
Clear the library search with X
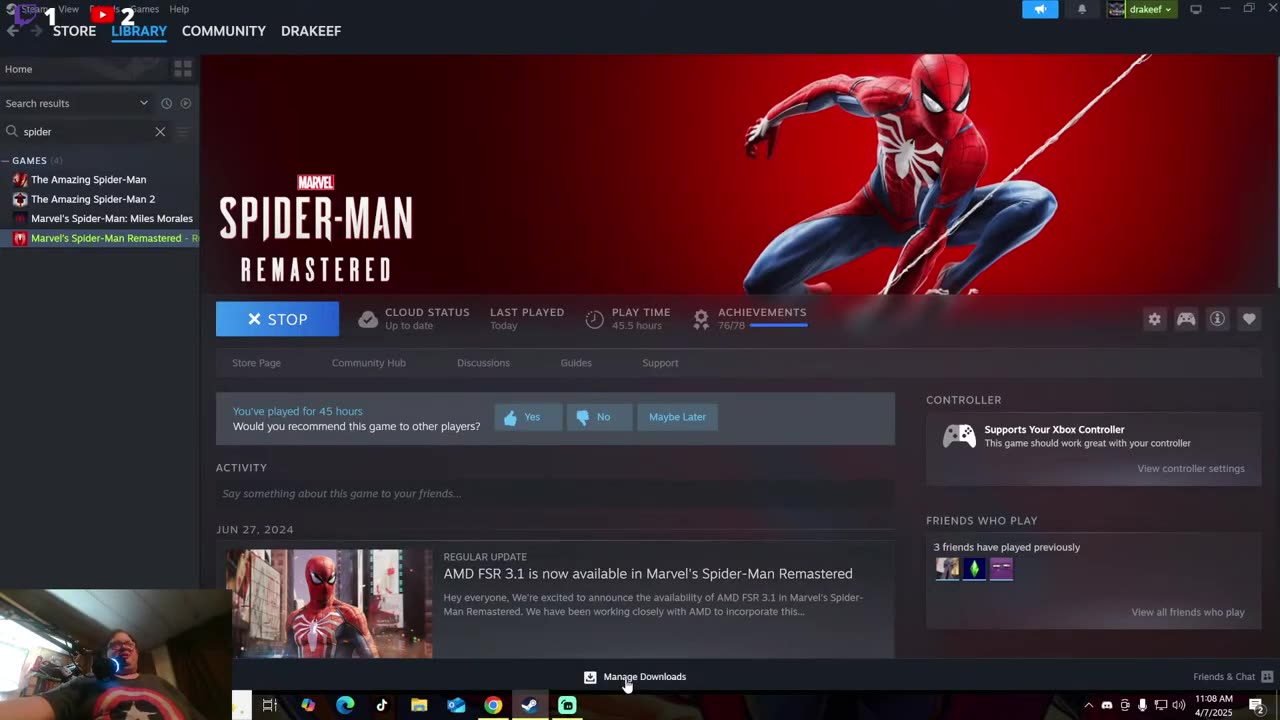point(160,131)
